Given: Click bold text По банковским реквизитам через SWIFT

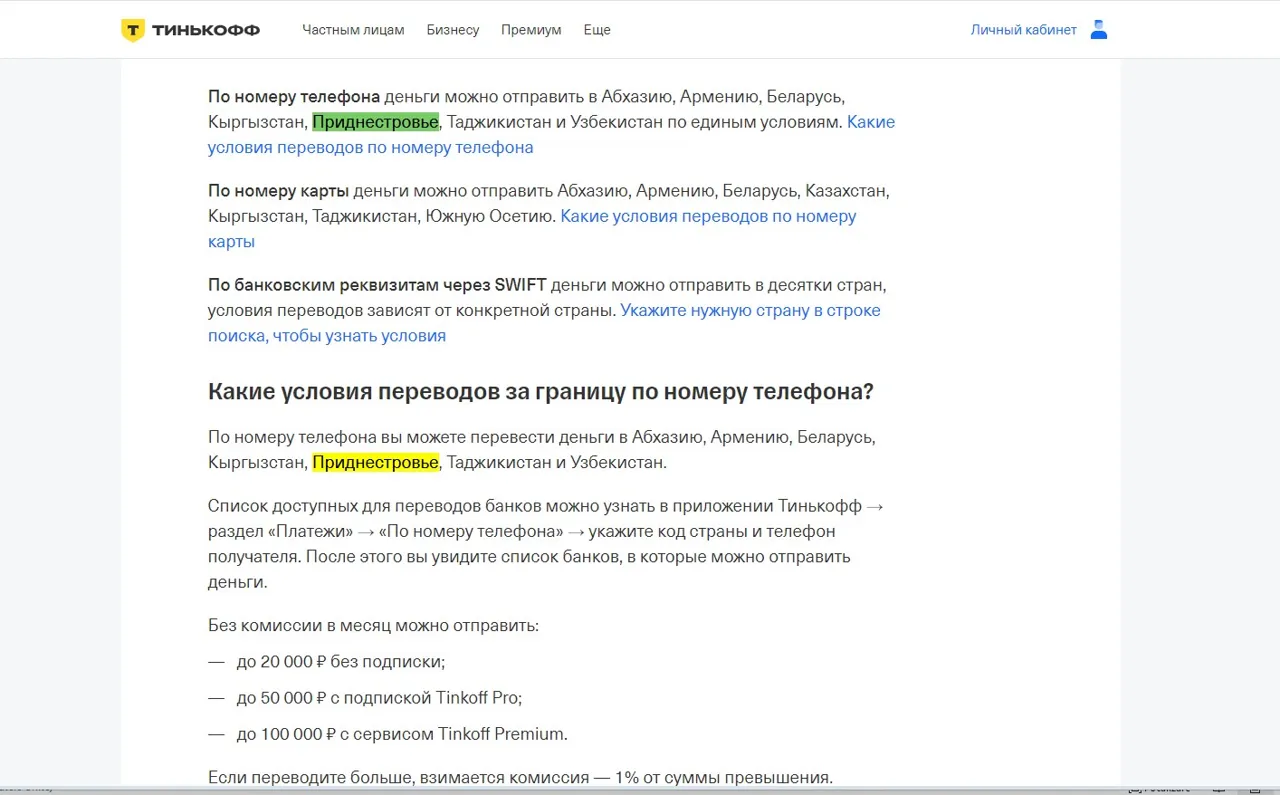Looking at the screenshot, I should 377,285.
